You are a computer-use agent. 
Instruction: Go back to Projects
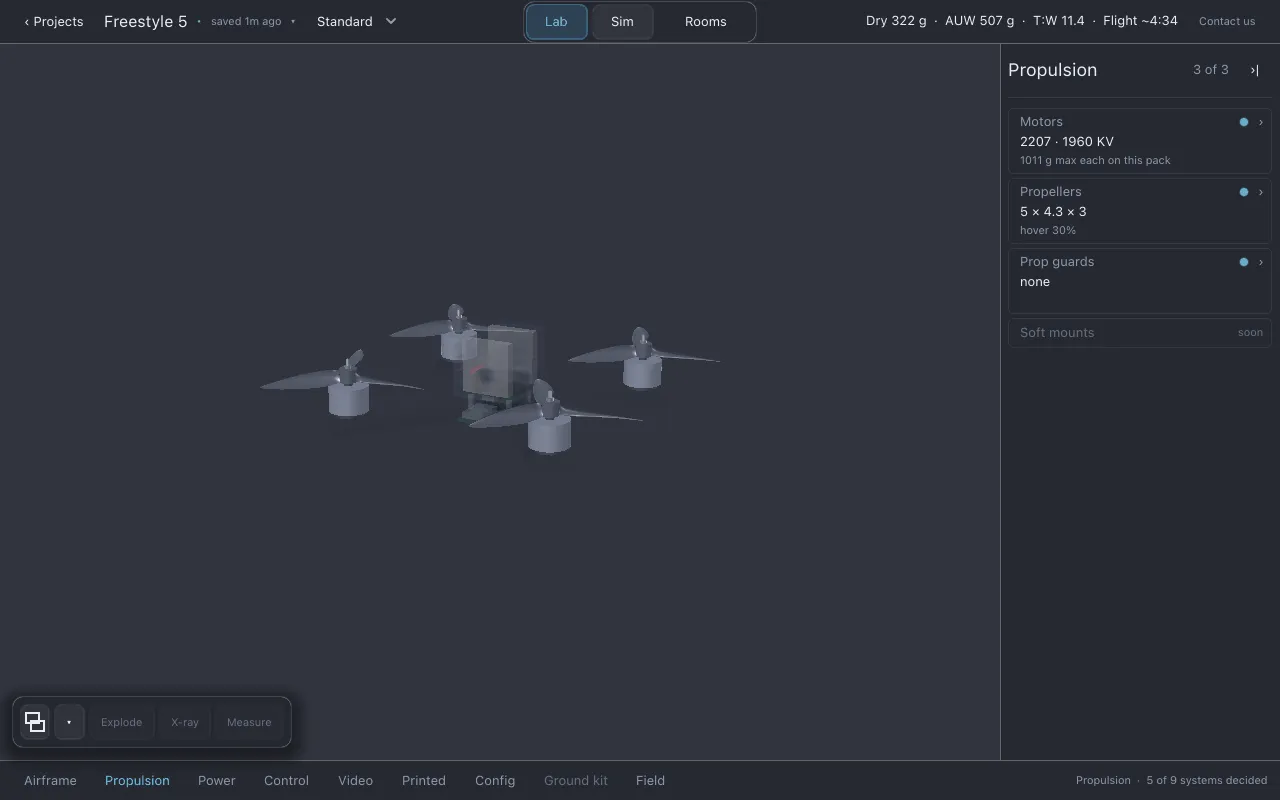click(x=54, y=21)
